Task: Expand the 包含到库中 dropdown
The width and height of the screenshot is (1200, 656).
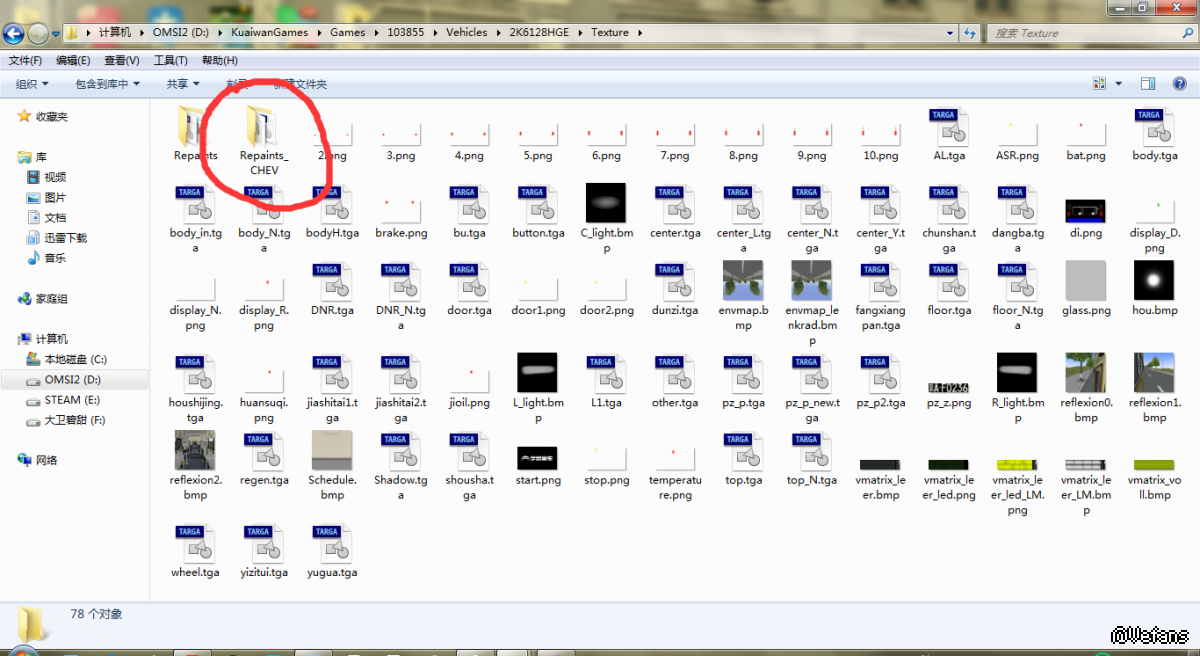Action: [107, 84]
